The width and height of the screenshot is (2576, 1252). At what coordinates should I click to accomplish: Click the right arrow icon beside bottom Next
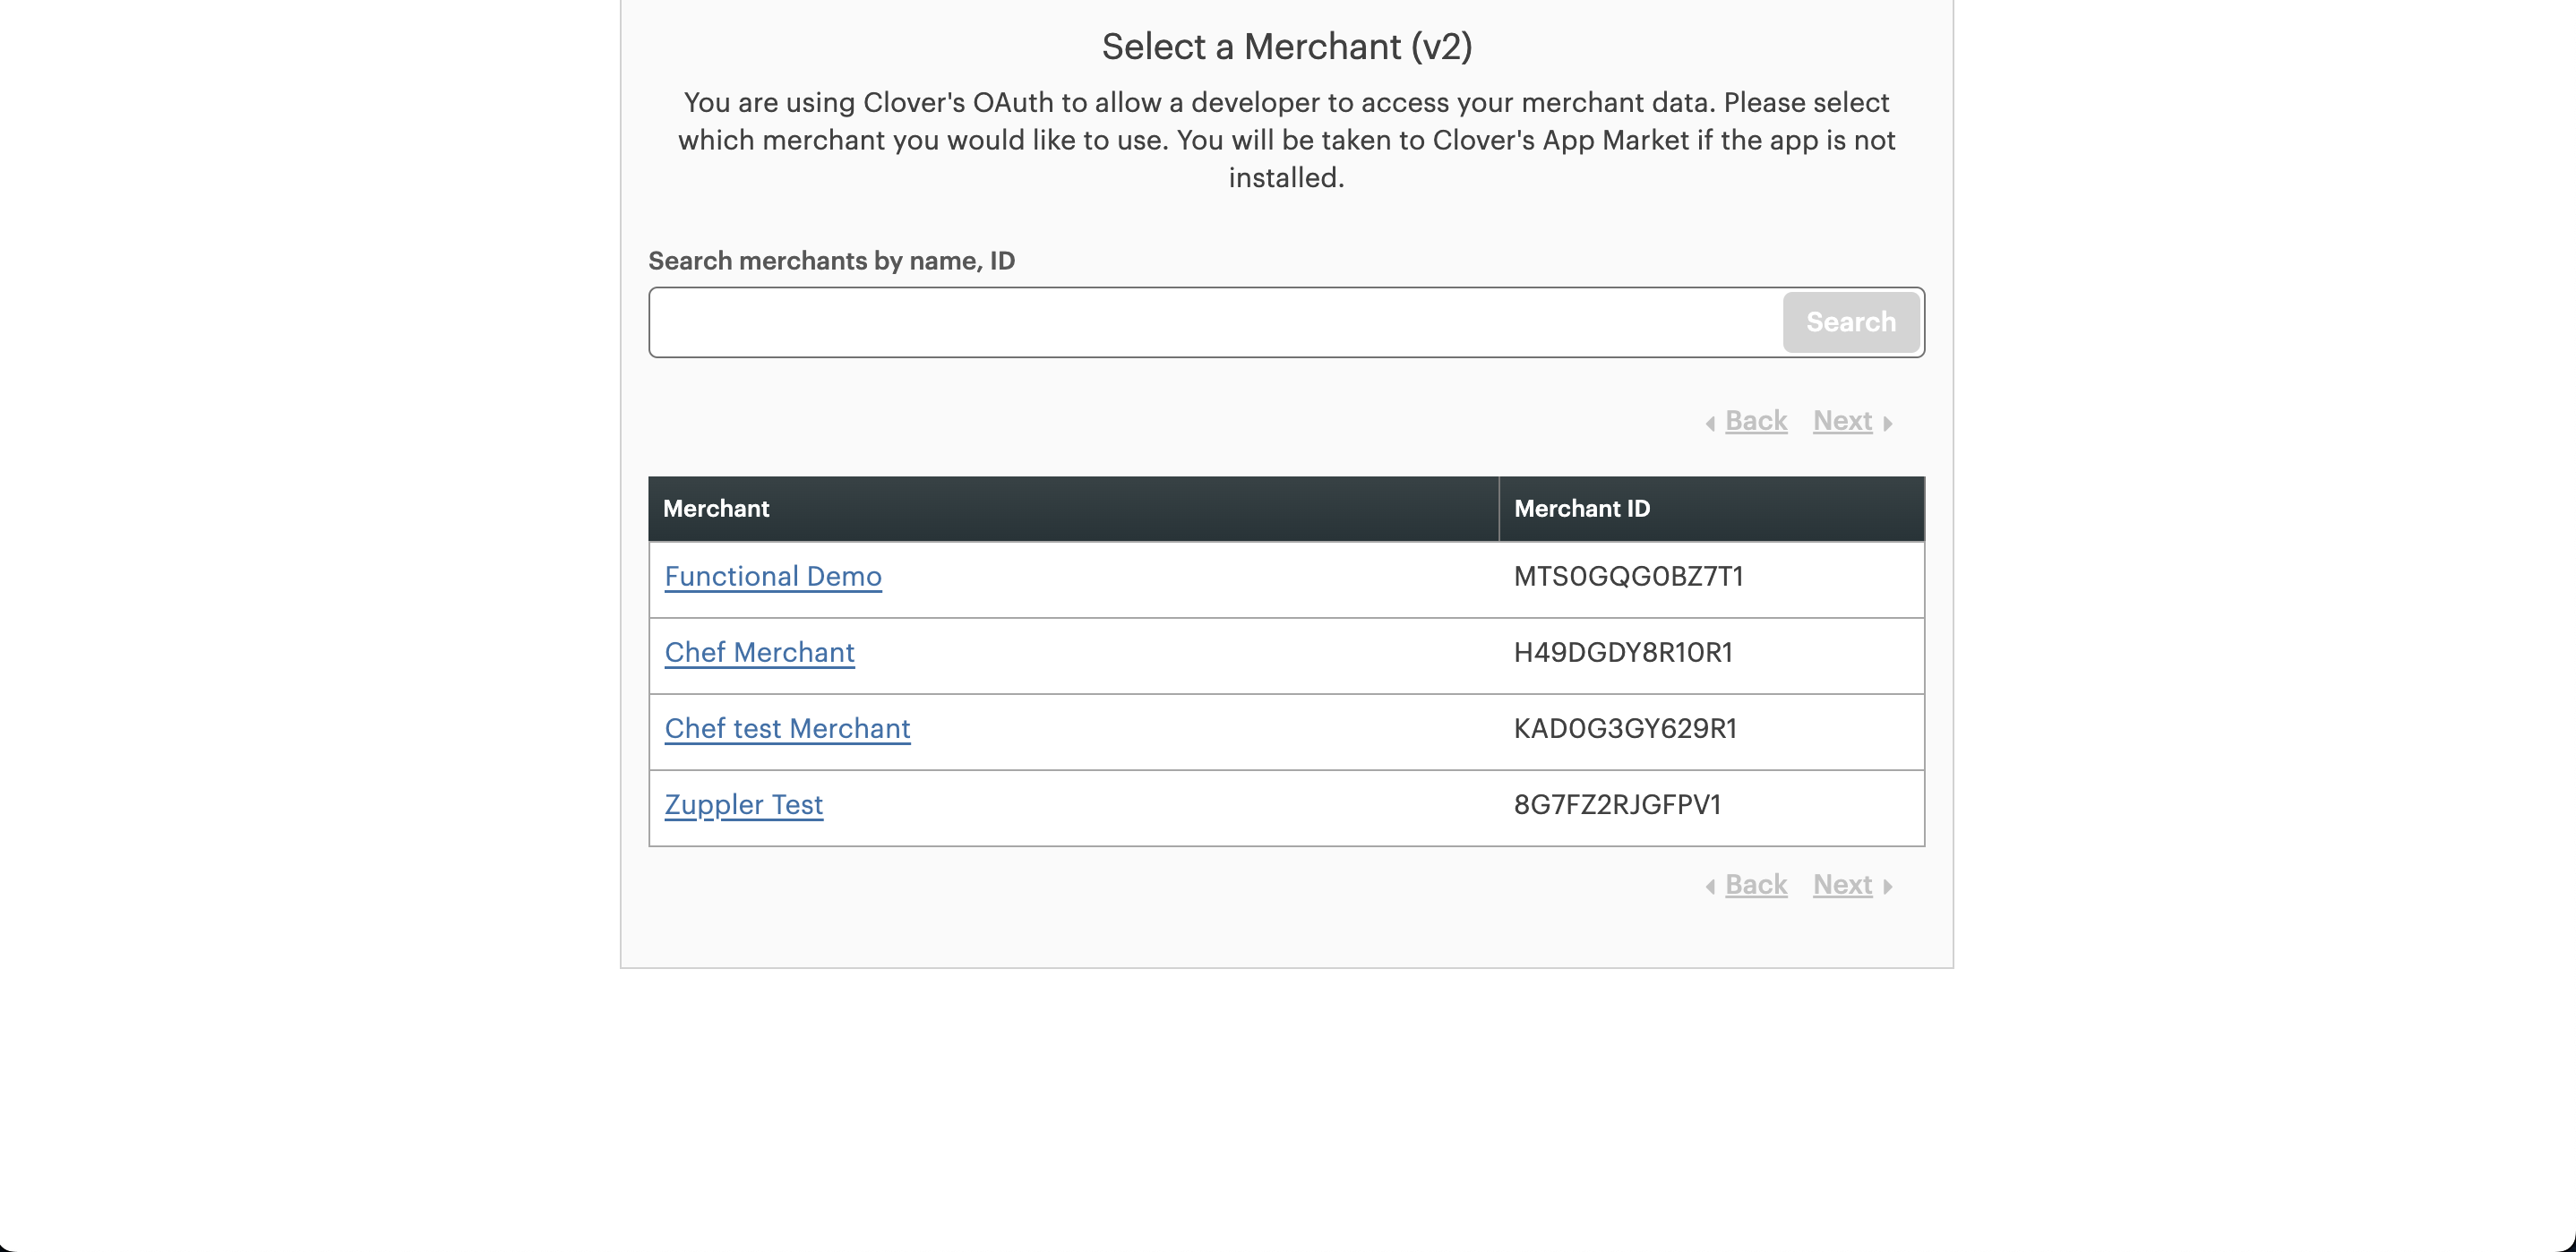pos(1887,886)
